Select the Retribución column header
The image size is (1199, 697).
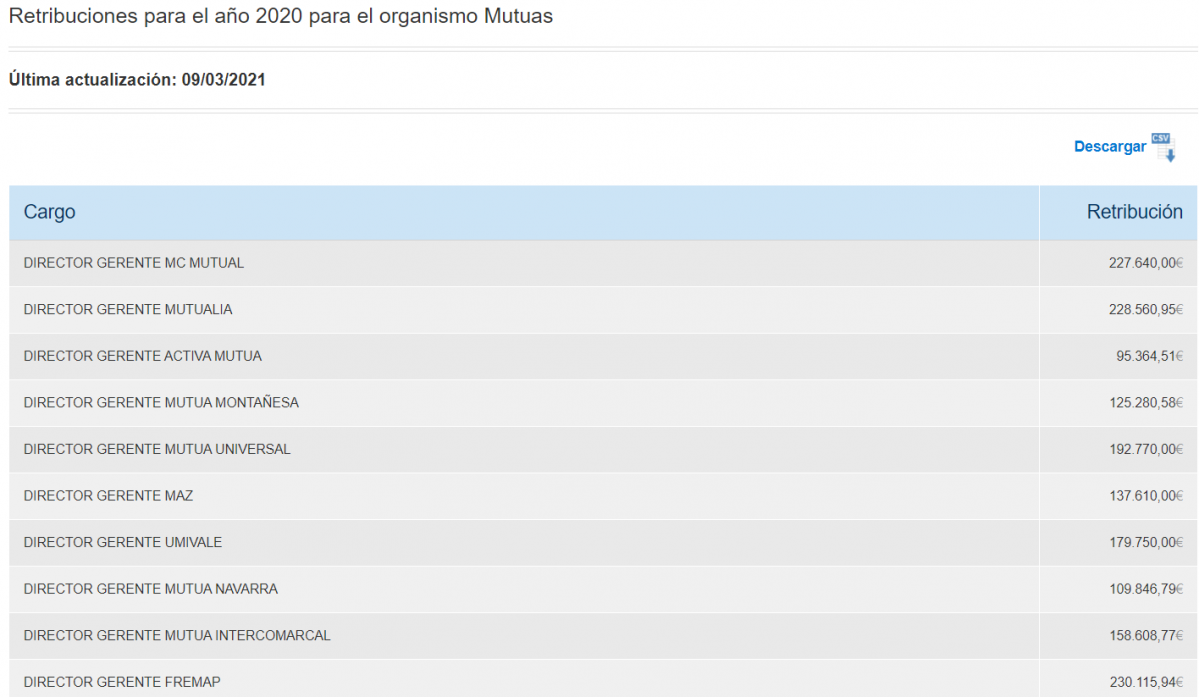1118,212
